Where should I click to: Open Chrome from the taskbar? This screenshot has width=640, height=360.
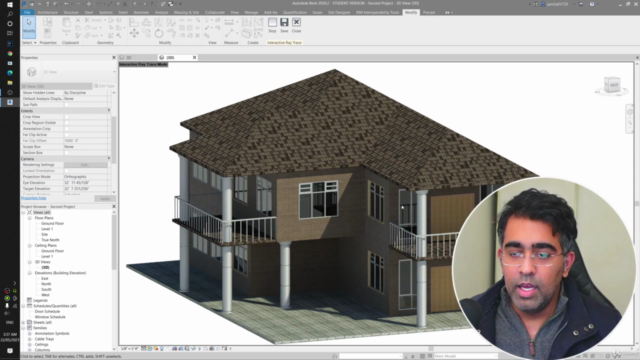[x=10, y=53]
